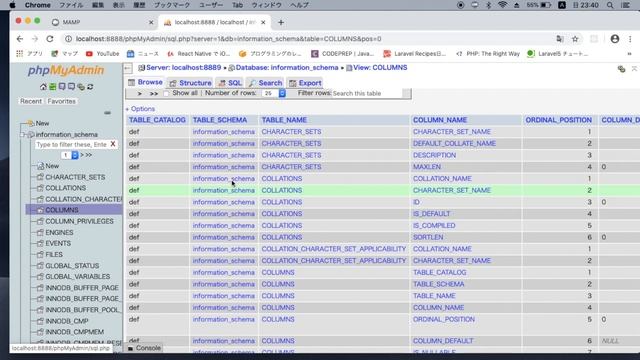Click the table icon next to ENGINES
Screen dimensions: 640x360
[40, 232]
